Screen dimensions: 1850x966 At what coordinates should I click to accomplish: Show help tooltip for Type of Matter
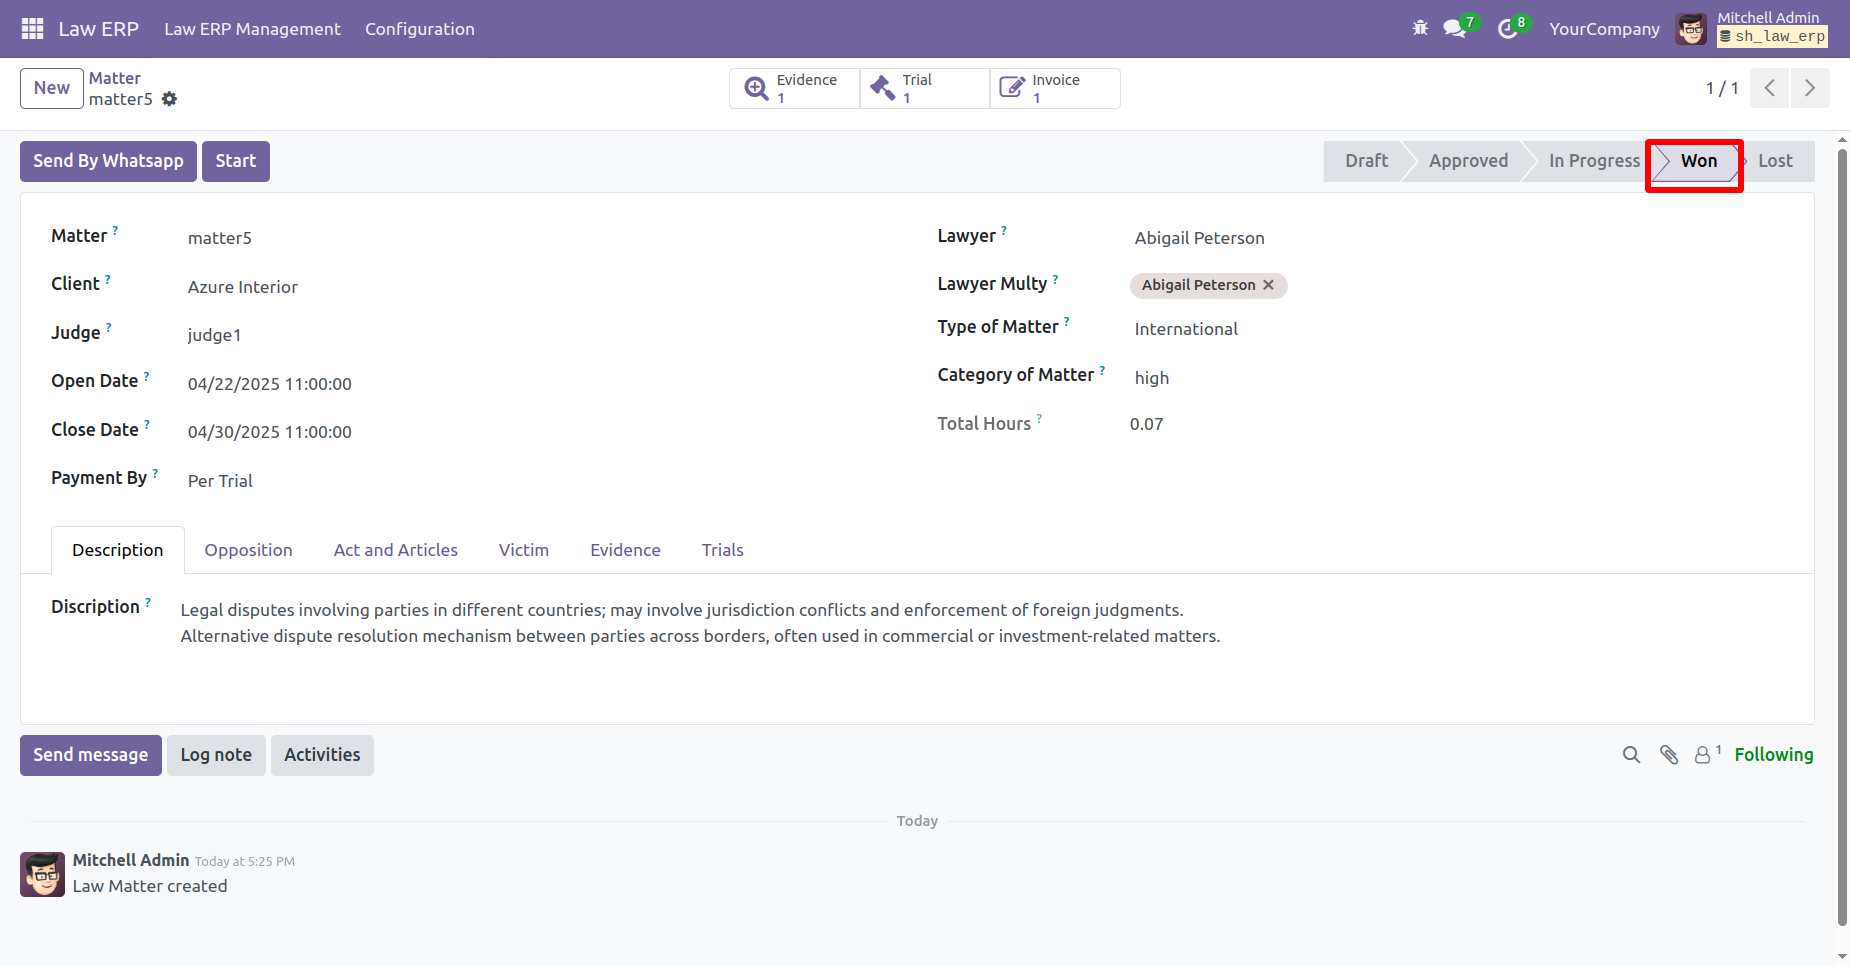click(x=1067, y=321)
